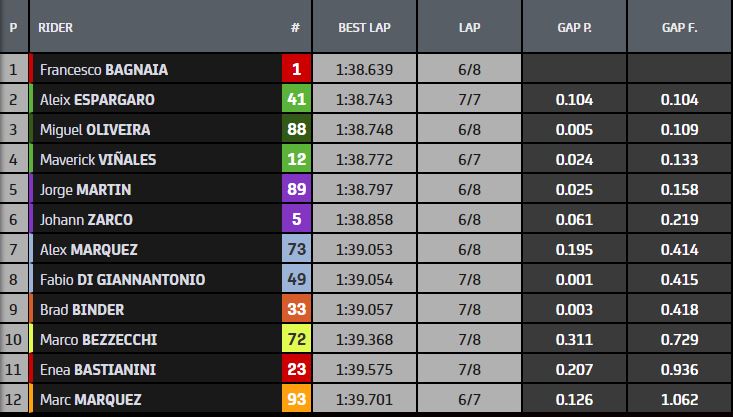The image size is (733, 417).
Task: Sort by the BEST LAP column header
Action: (x=364, y=28)
